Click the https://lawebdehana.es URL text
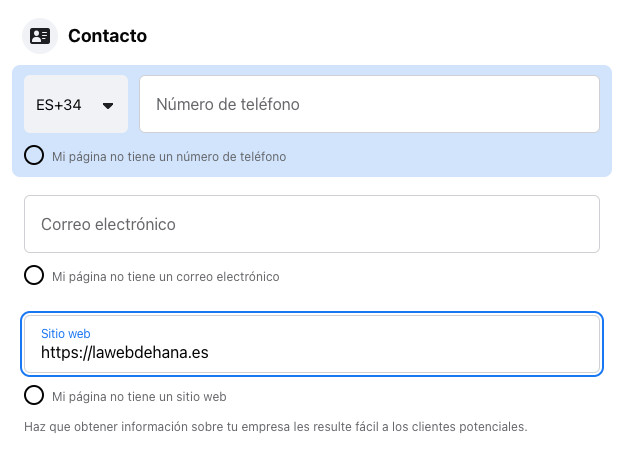The image size is (628, 465). click(x=125, y=352)
